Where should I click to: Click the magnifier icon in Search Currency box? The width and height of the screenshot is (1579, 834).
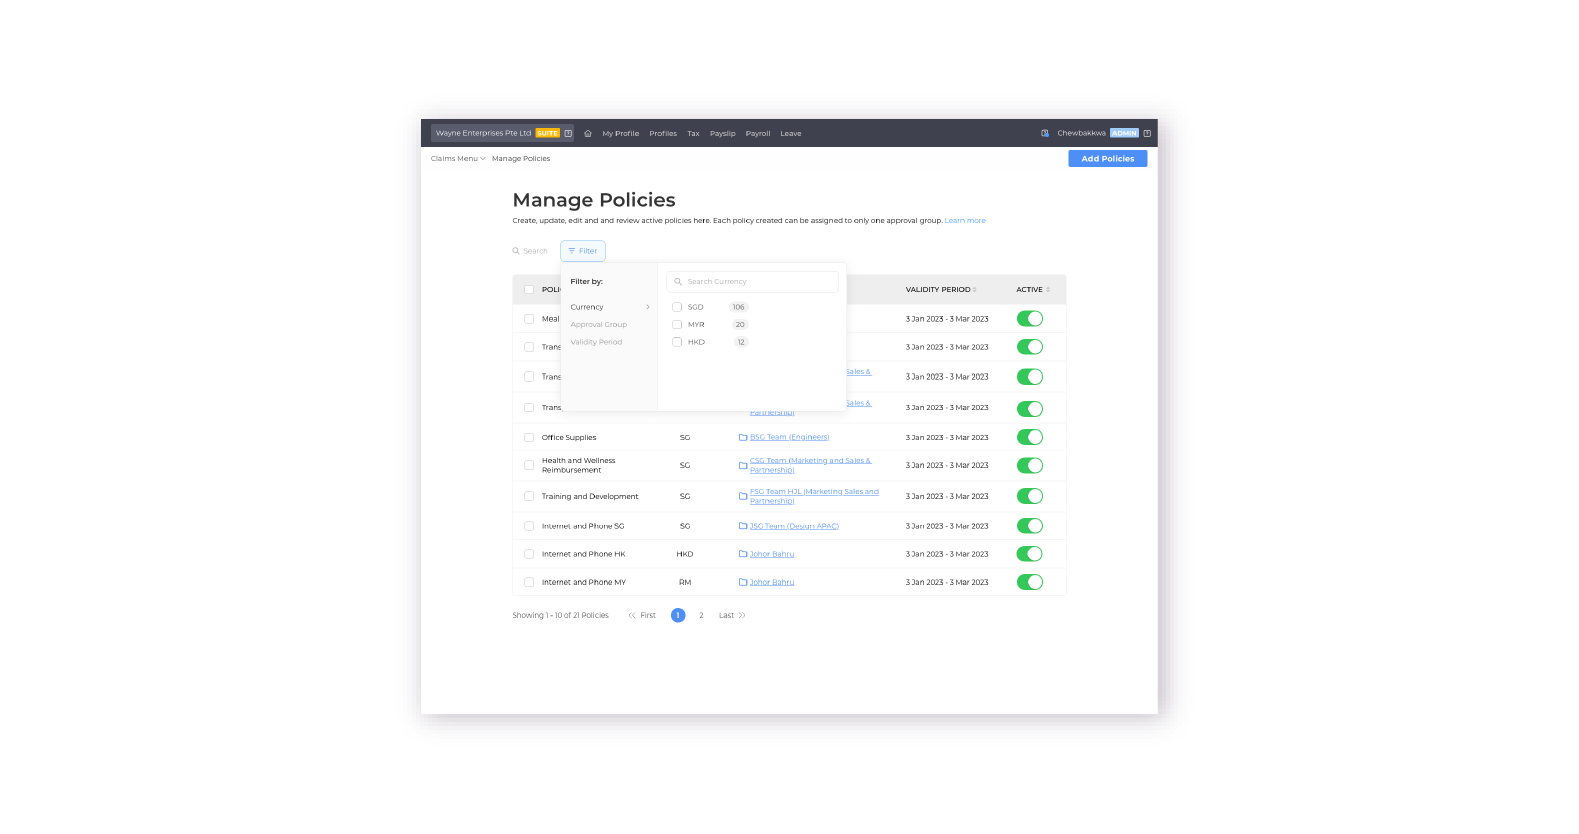tap(678, 282)
